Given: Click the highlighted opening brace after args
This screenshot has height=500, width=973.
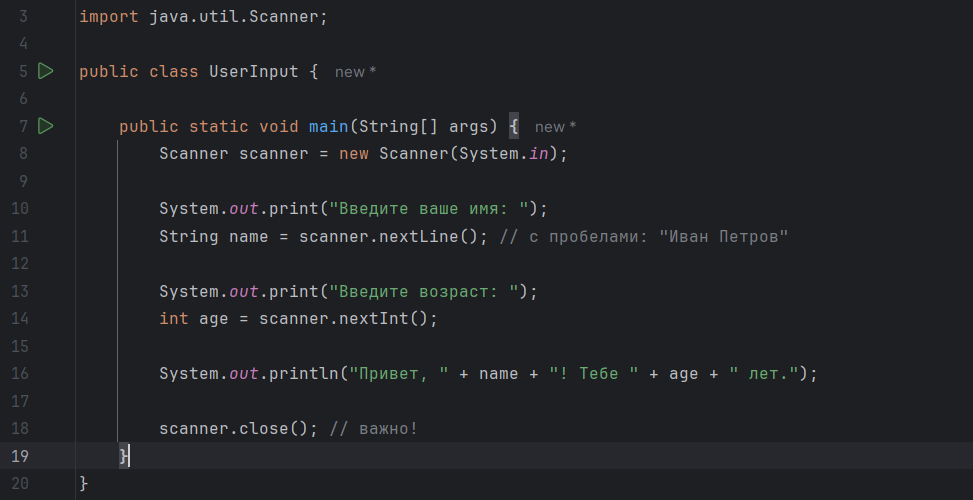Looking at the screenshot, I should (514, 127).
